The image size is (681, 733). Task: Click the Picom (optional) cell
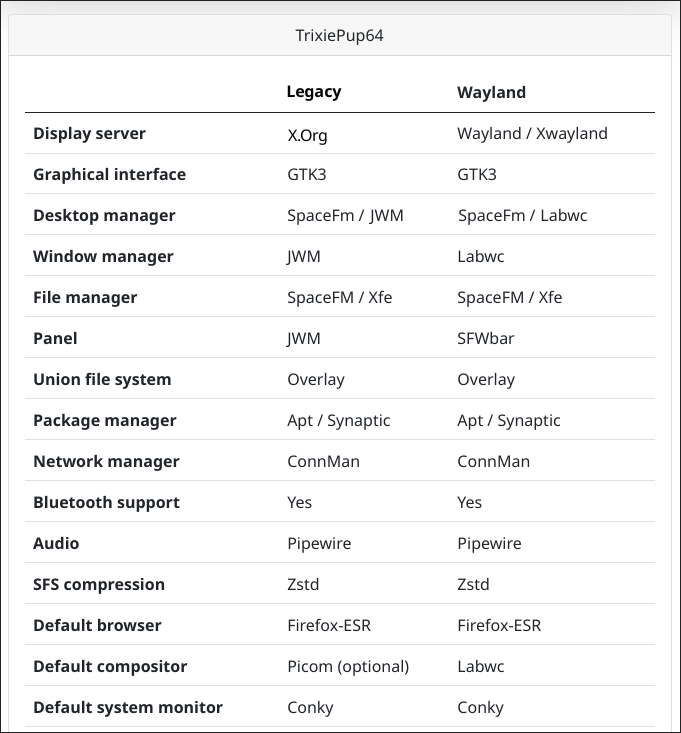pos(348,666)
